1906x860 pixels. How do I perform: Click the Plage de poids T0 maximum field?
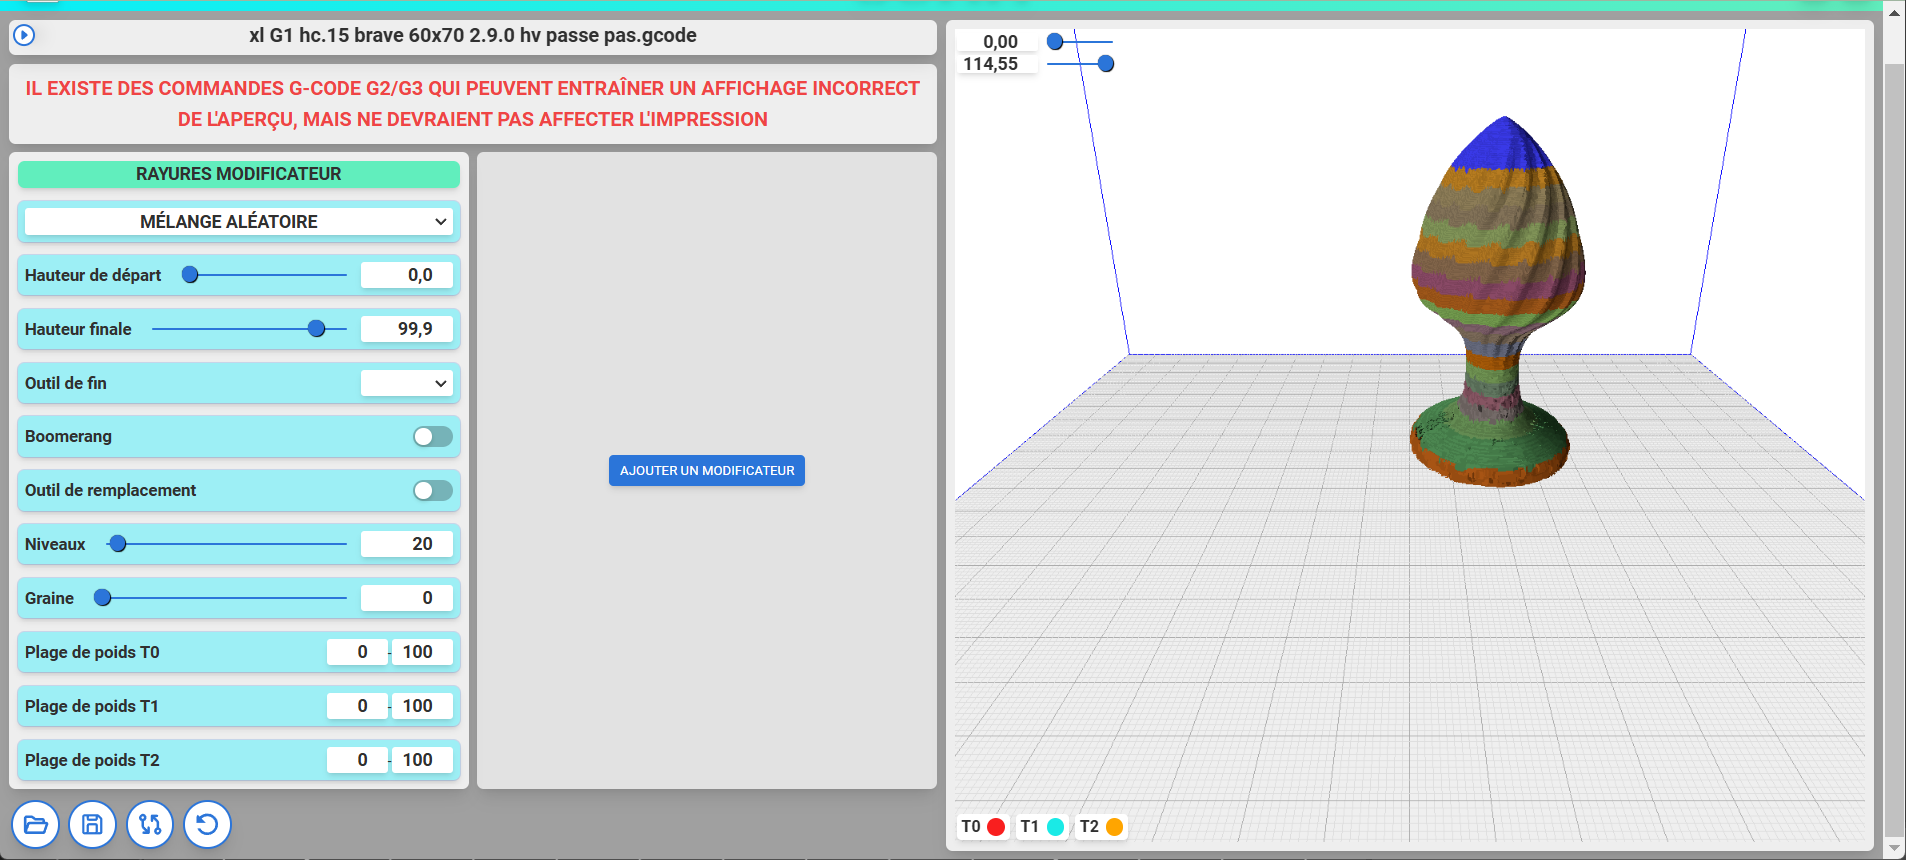(422, 652)
